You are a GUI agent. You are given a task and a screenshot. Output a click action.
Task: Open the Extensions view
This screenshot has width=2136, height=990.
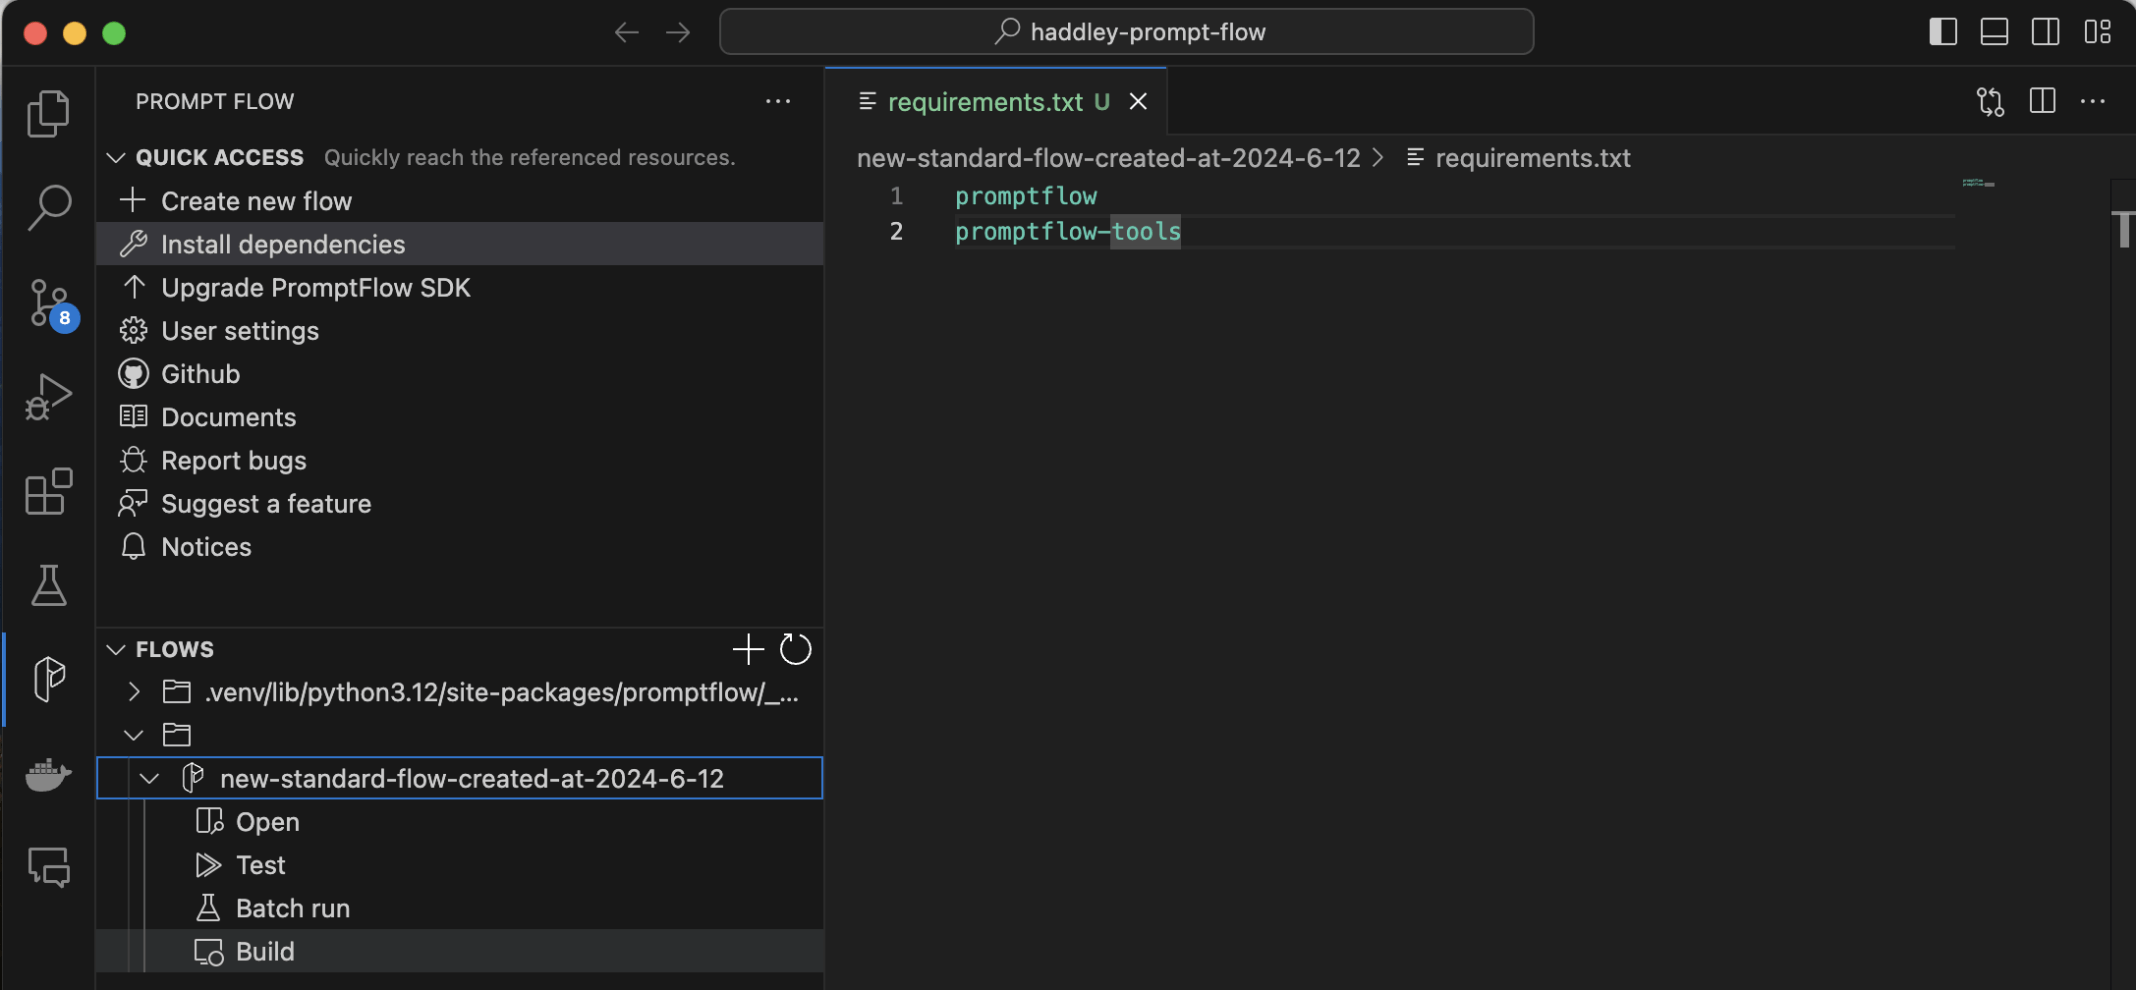point(48,491)
